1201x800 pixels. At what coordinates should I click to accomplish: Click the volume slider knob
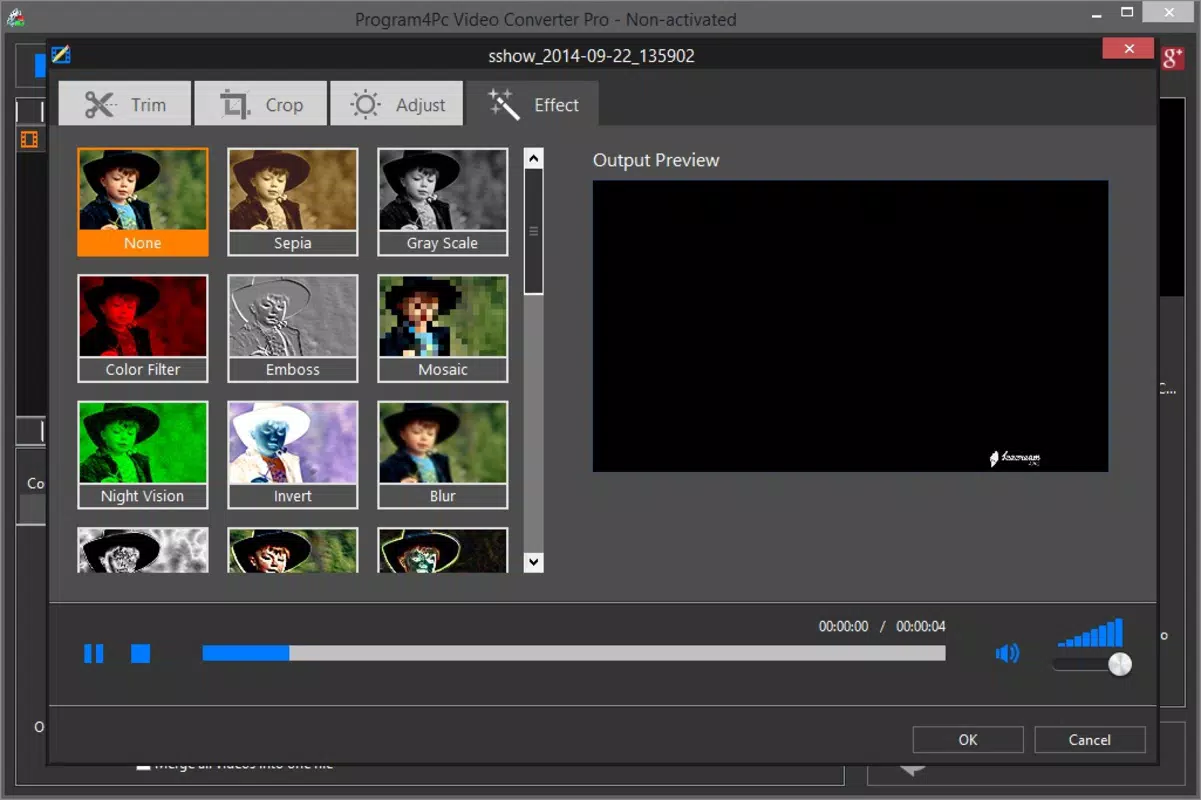pyautogui.click(x=1120, y=664)
